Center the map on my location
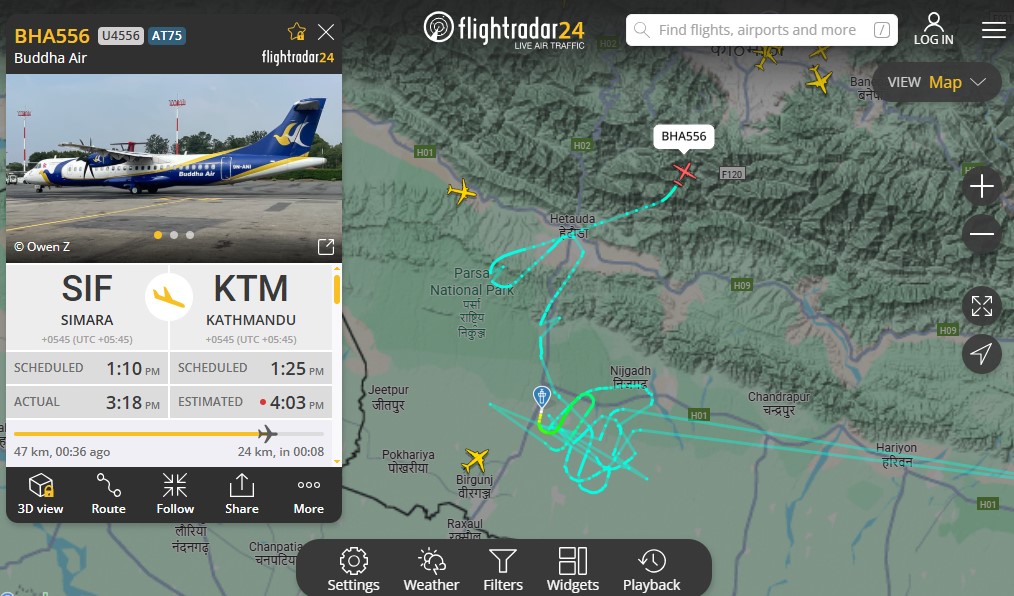Screen dimensions: 1014x596 (x=982, y=354)
